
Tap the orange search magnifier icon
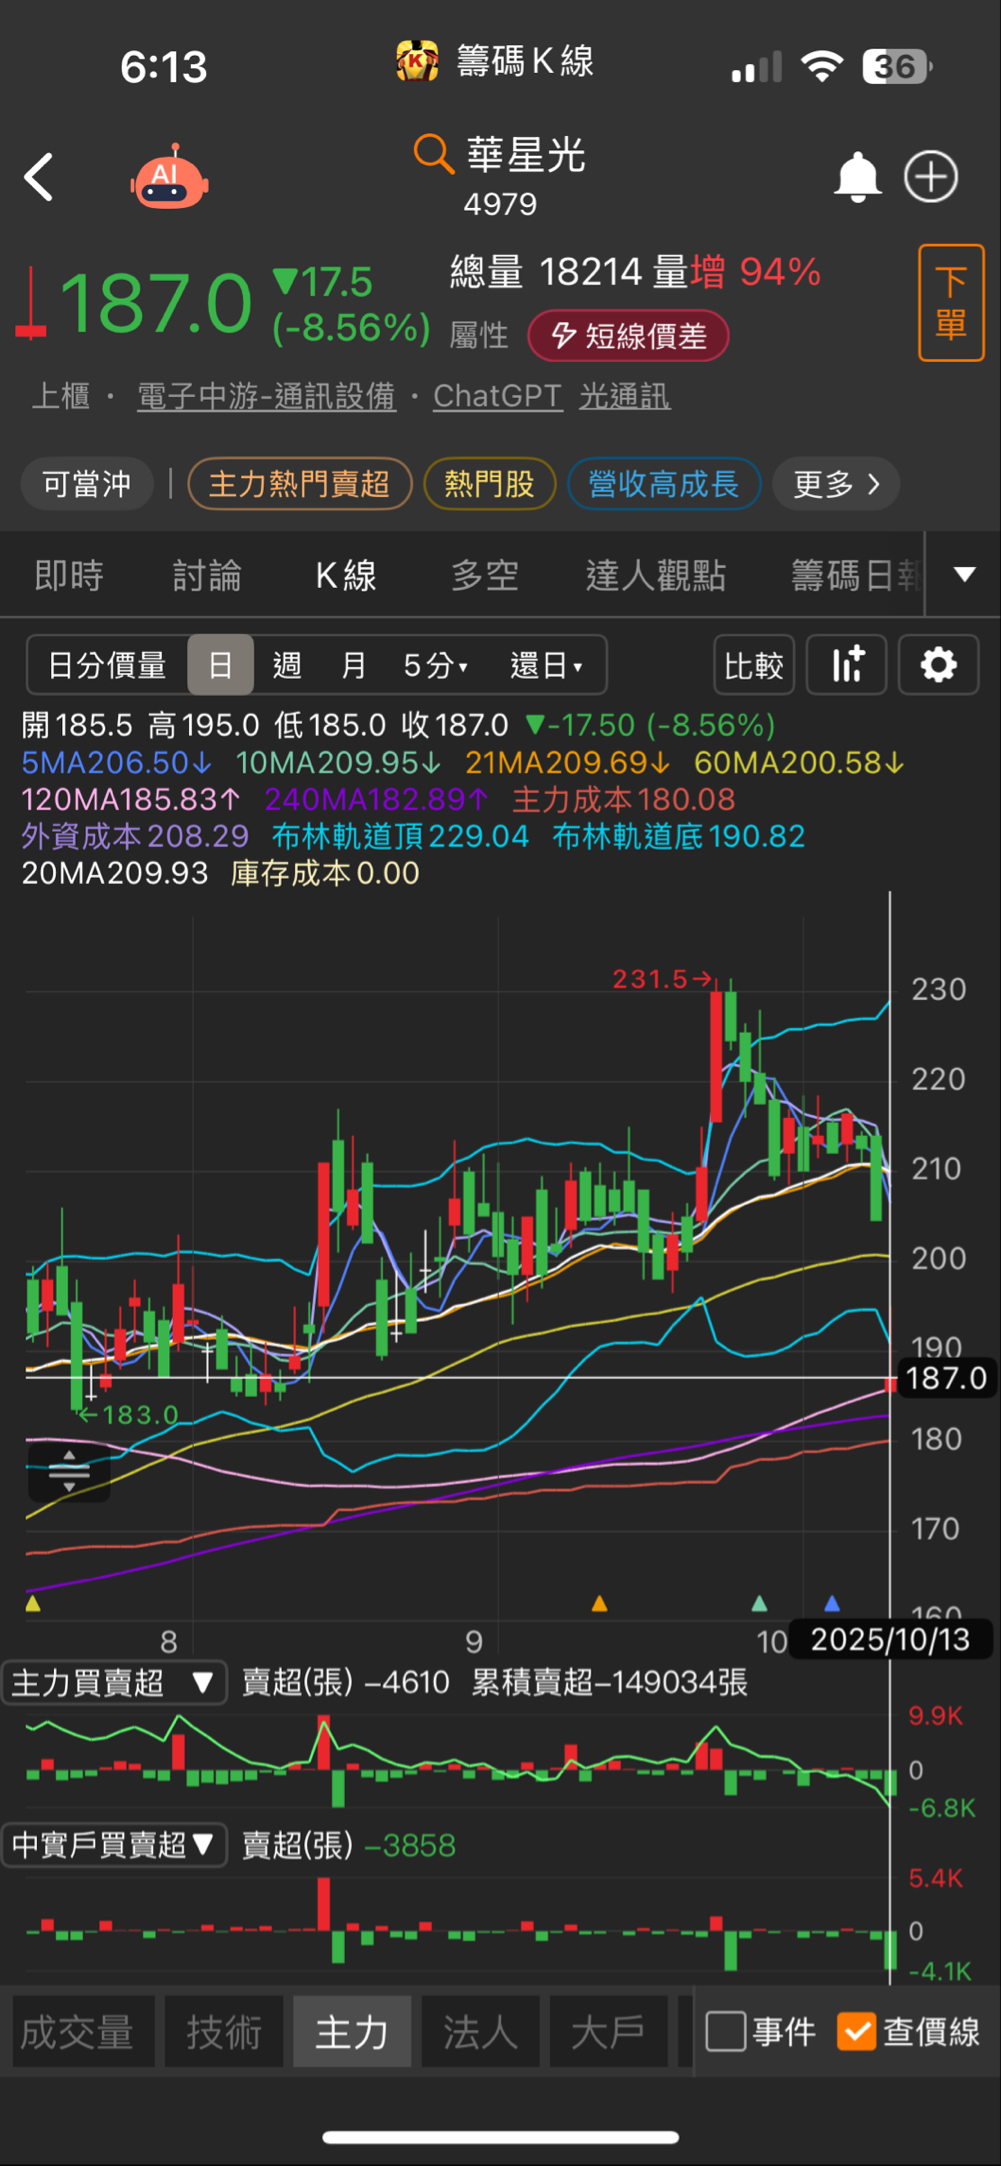(x=433, y=154)
